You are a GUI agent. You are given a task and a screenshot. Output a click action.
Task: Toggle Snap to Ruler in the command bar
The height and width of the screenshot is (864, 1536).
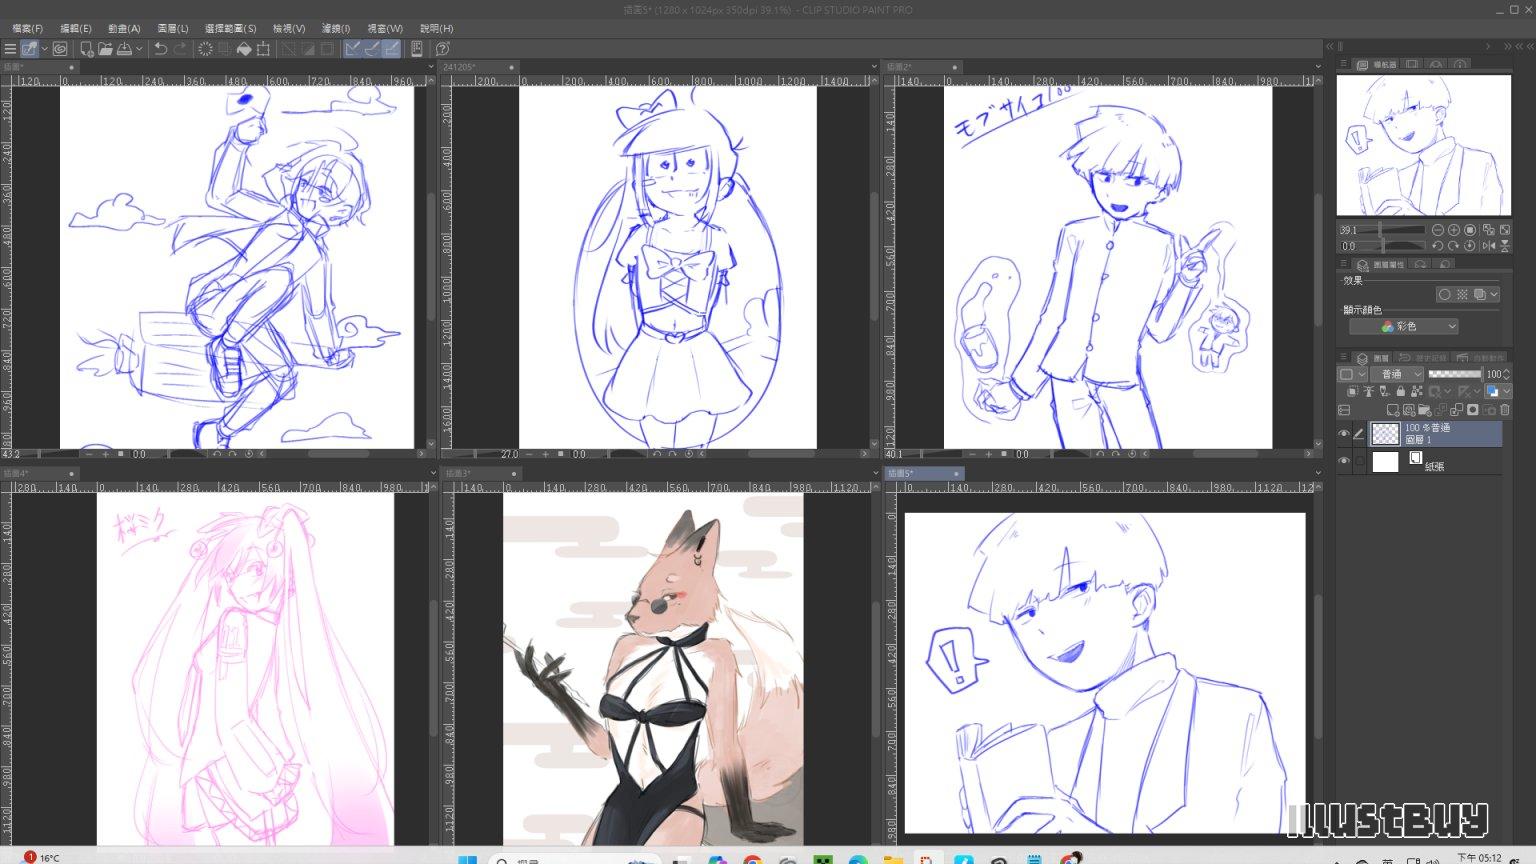353,49
